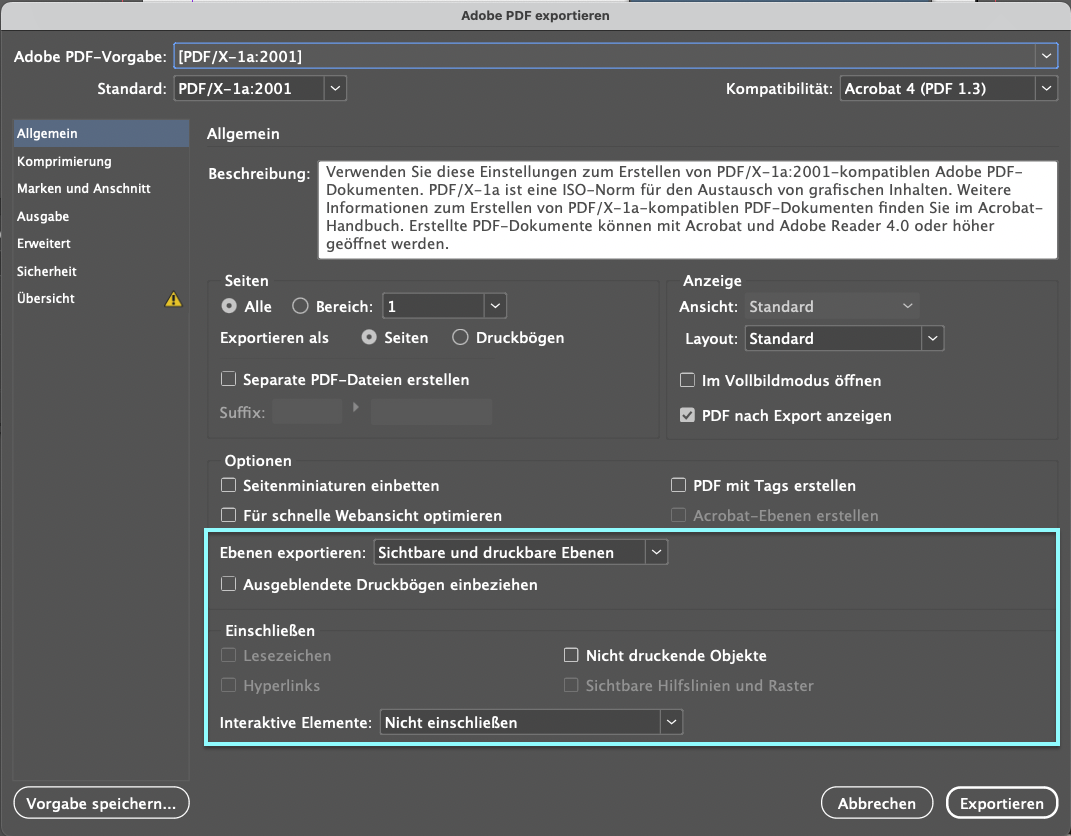The width and height of the screenshot is (1071, 836).
Task: Choose export as Druckbögen radio button
Action: point(460,337)
